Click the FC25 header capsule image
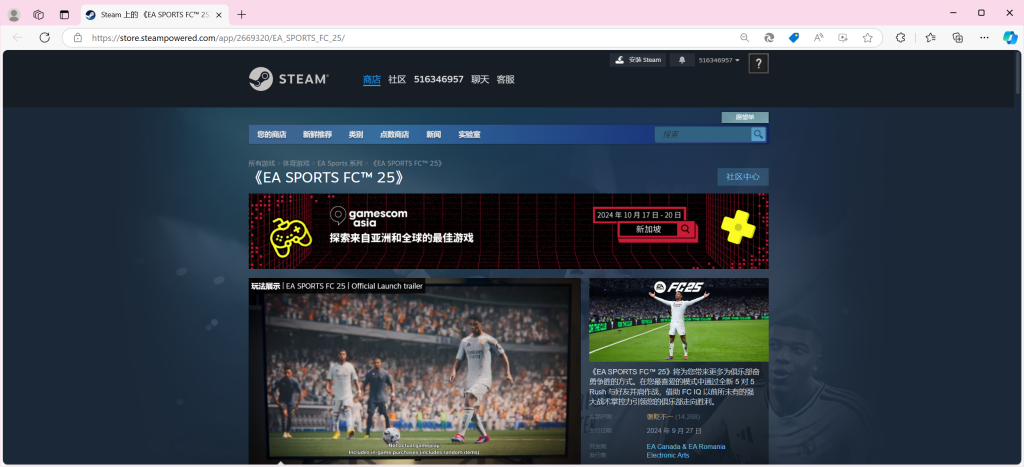The height and width of the screenshot is (467, 1024). (679, 320)
